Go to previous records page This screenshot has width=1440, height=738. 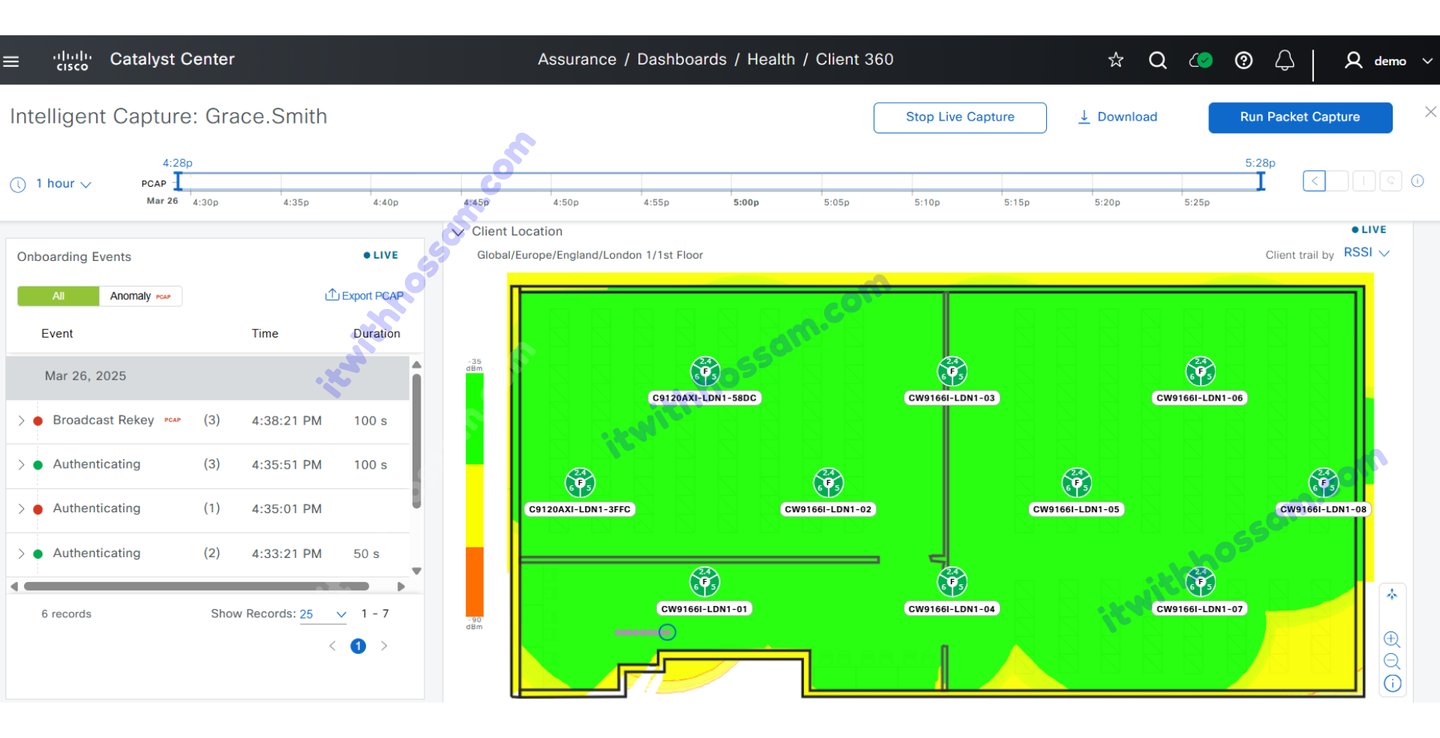[333, 646]
